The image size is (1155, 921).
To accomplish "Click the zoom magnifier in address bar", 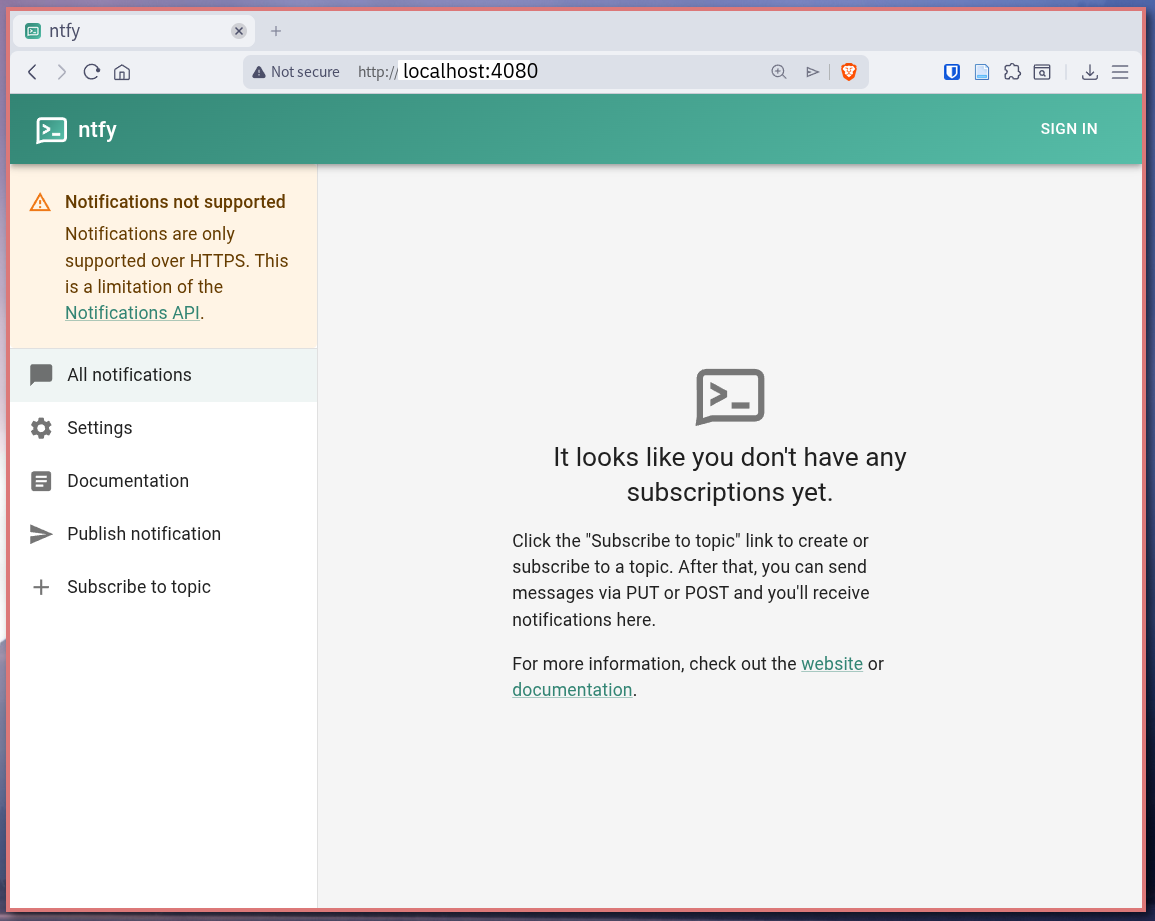I will coord(778,71).
